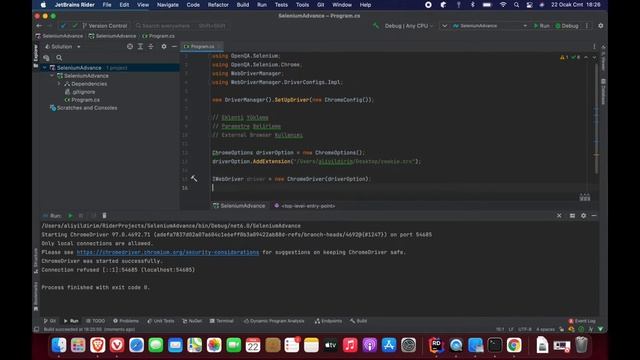Open IDE settings gear in top toolbar
Image resolution: width=640 pixels, height=360 pixels.
click(600, 26)
